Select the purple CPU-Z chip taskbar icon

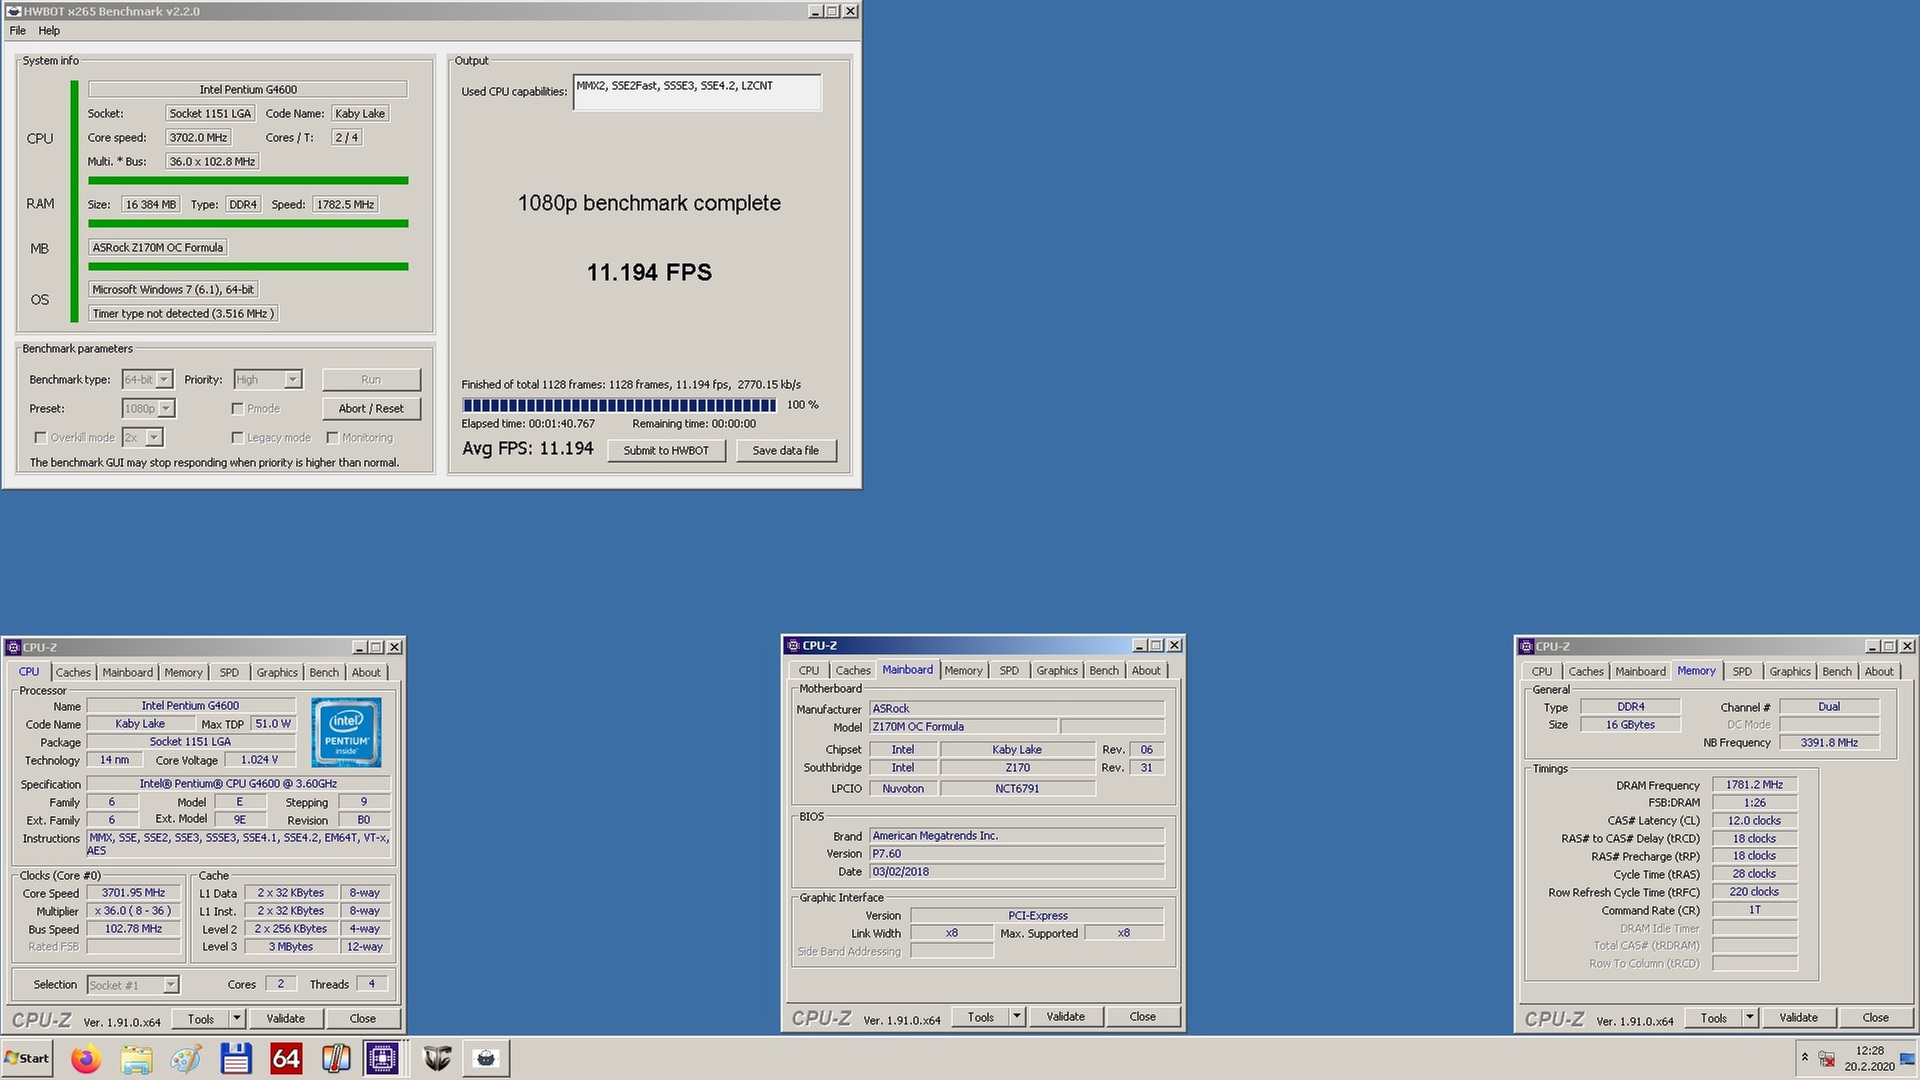click(x=382, y=1058)
